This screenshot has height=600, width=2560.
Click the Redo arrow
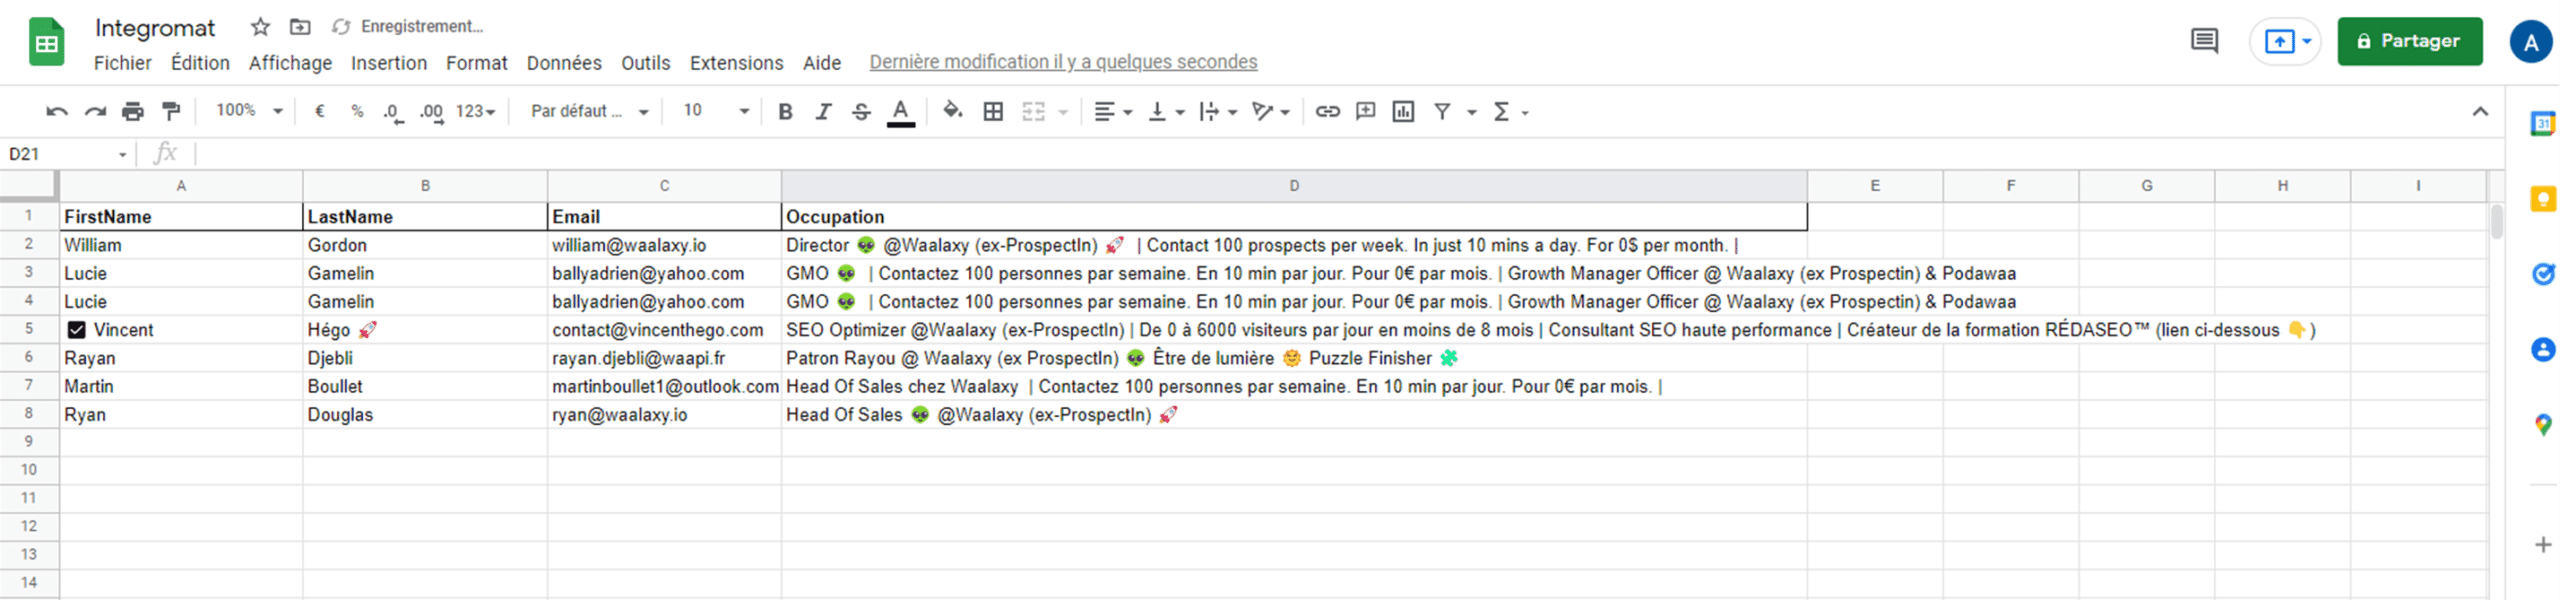95,112
